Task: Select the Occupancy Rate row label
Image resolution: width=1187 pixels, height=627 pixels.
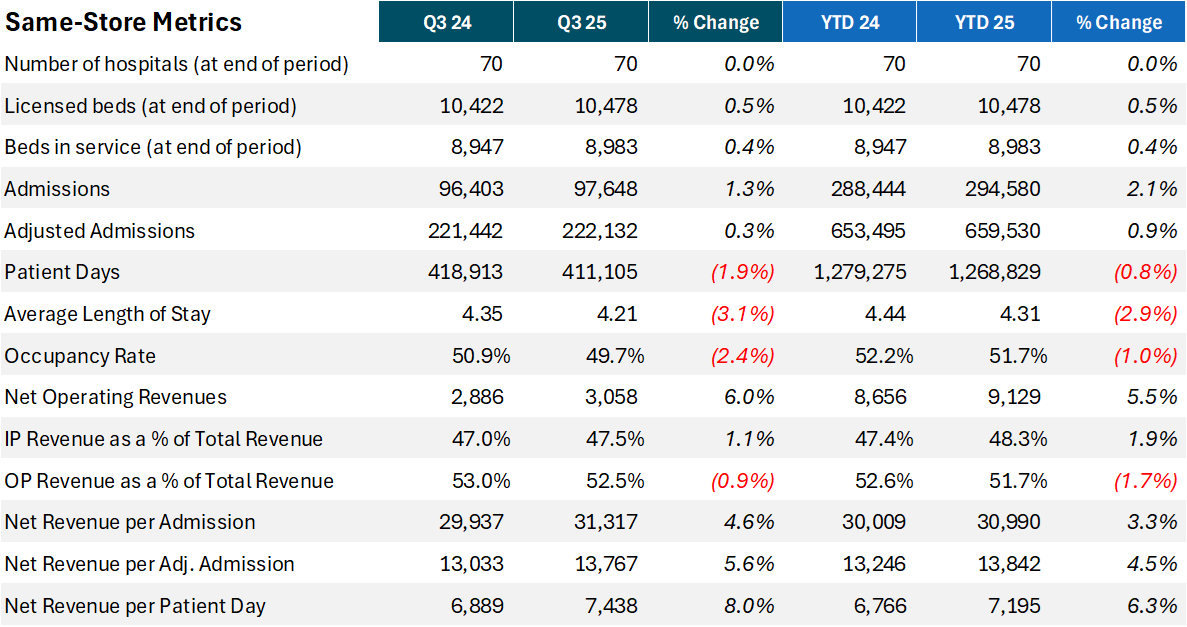Action: [x=80, y=356]
